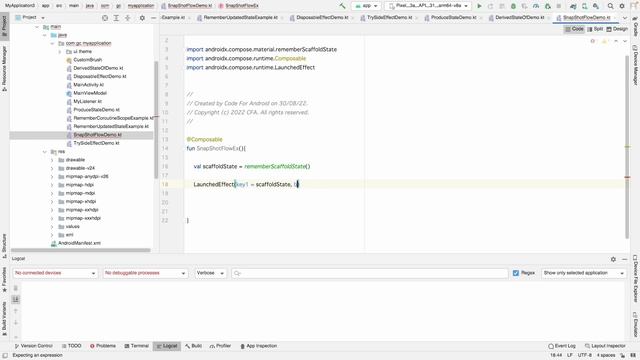Switch editor to Code view

574,29
